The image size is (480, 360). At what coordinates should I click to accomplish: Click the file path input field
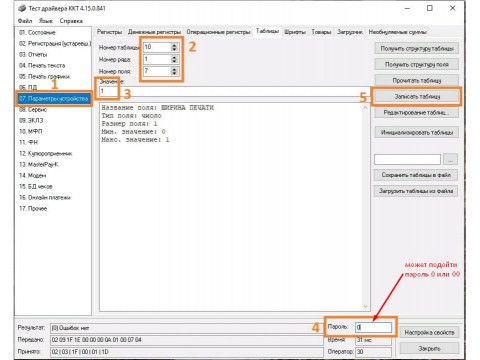[407, 159]
